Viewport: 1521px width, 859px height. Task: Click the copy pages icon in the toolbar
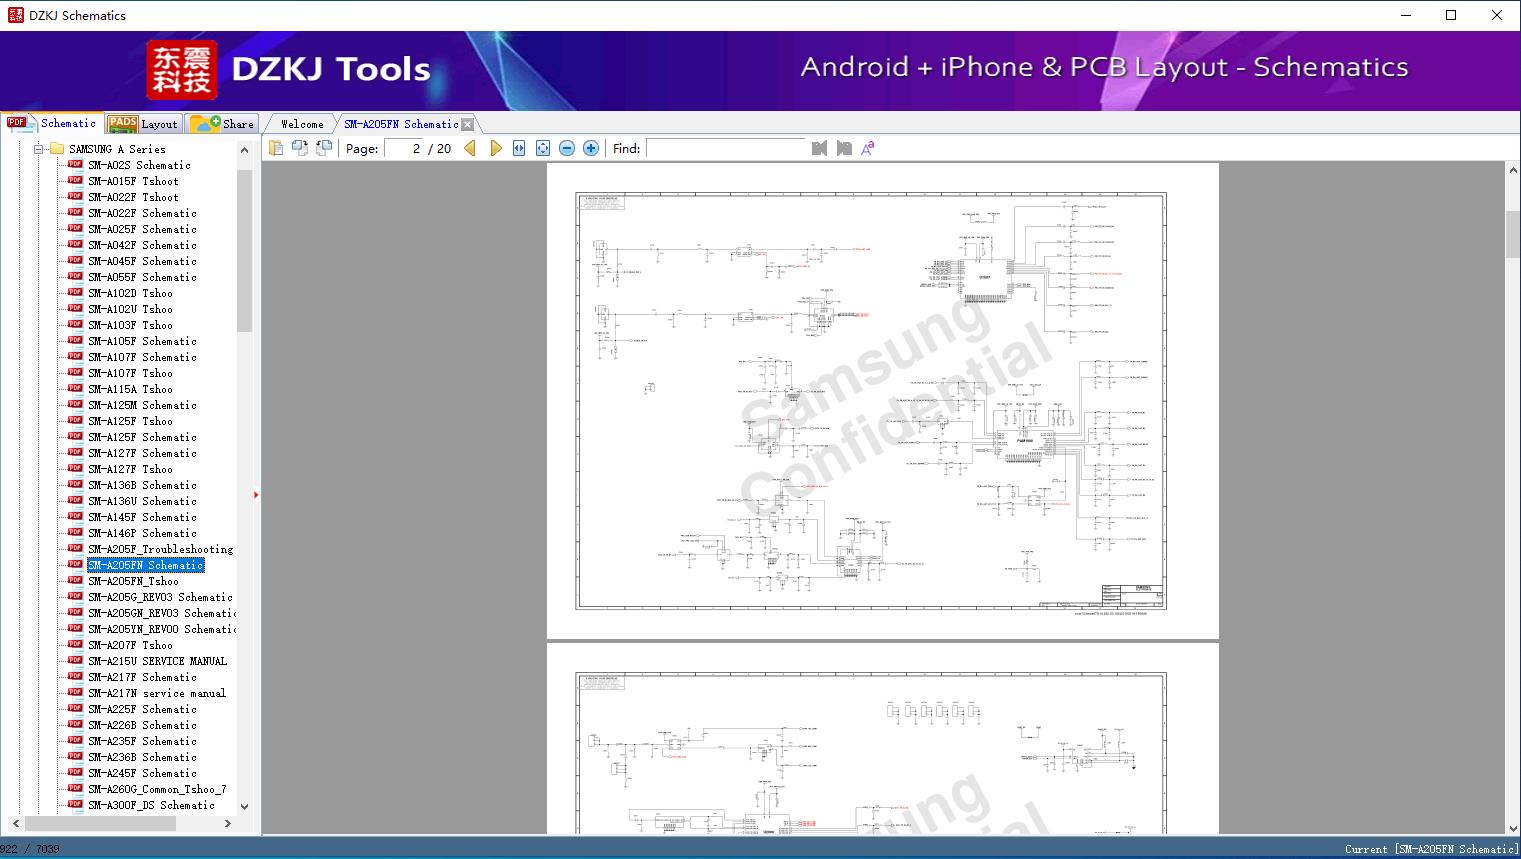tap(275, 148)
